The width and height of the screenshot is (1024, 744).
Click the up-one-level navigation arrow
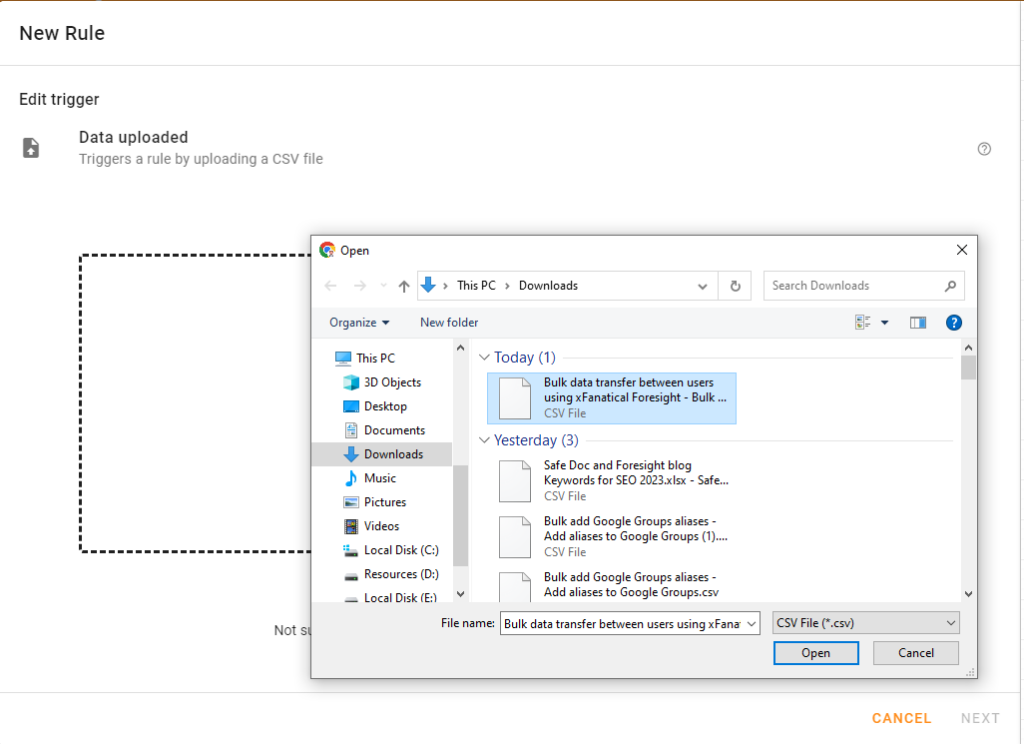click(402, 285)
